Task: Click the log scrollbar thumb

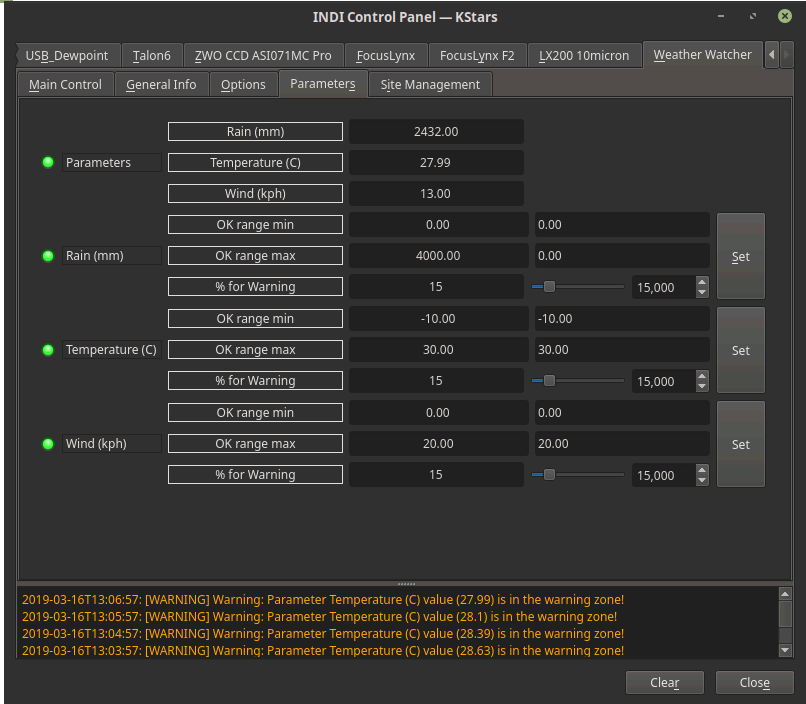Action: click(x=785, y=614)
